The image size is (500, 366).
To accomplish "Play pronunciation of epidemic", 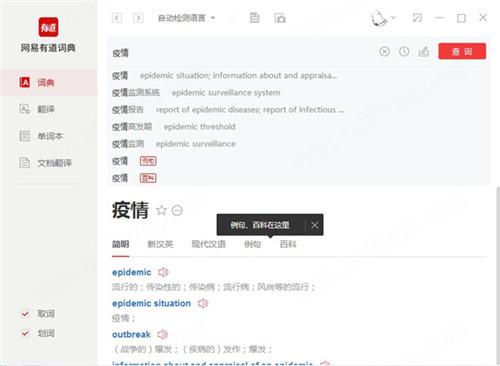I will 163,272.
